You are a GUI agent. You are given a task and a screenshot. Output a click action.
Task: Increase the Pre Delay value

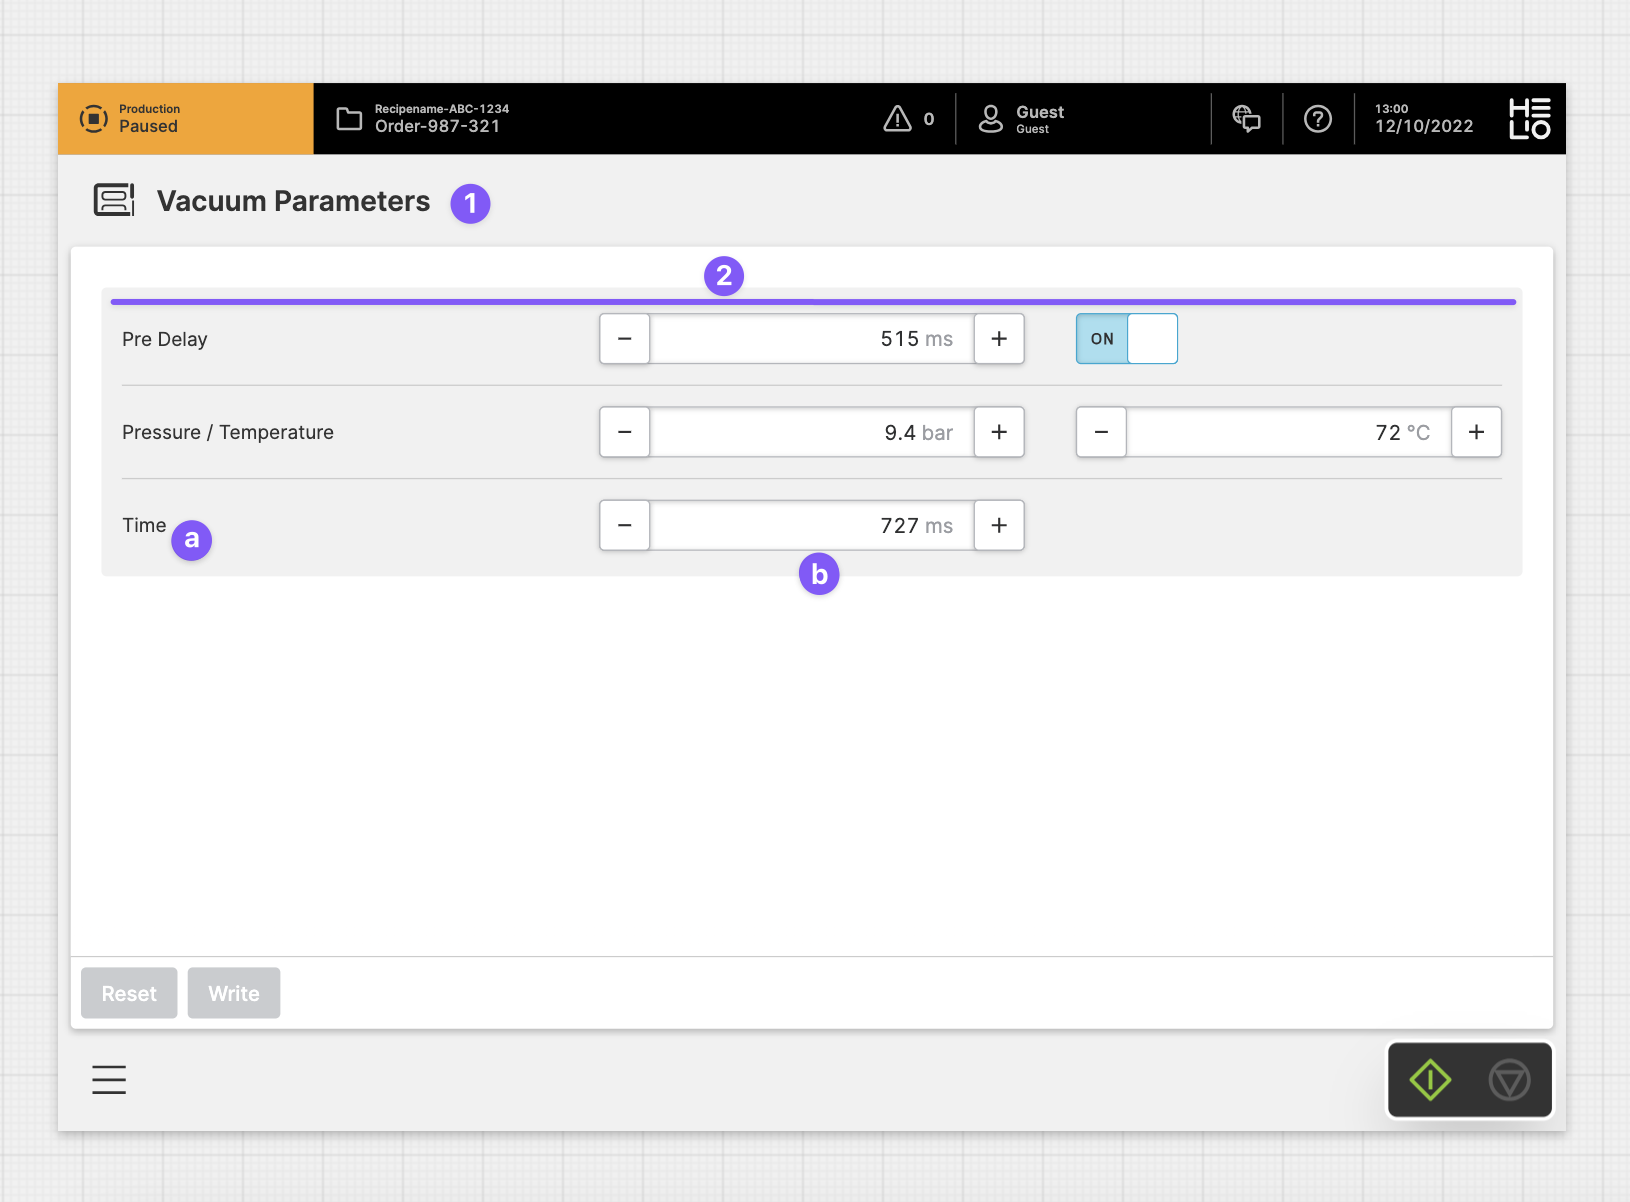[999, 339]
